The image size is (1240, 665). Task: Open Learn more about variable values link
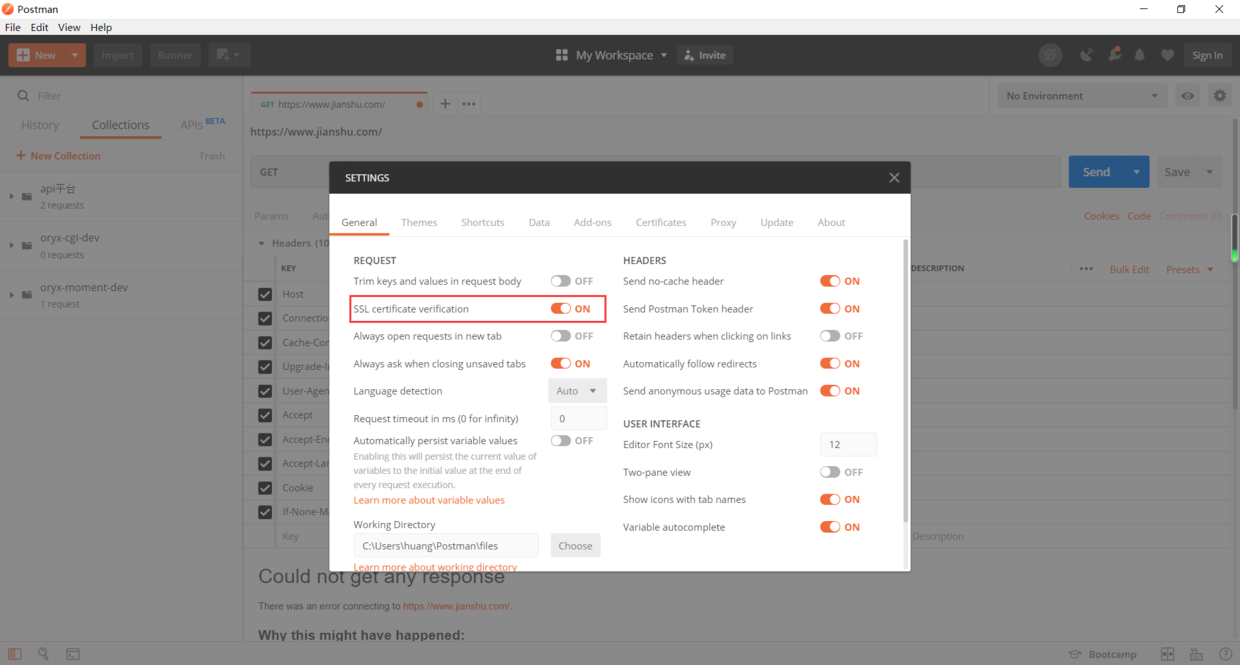click(x=429, y=500)
